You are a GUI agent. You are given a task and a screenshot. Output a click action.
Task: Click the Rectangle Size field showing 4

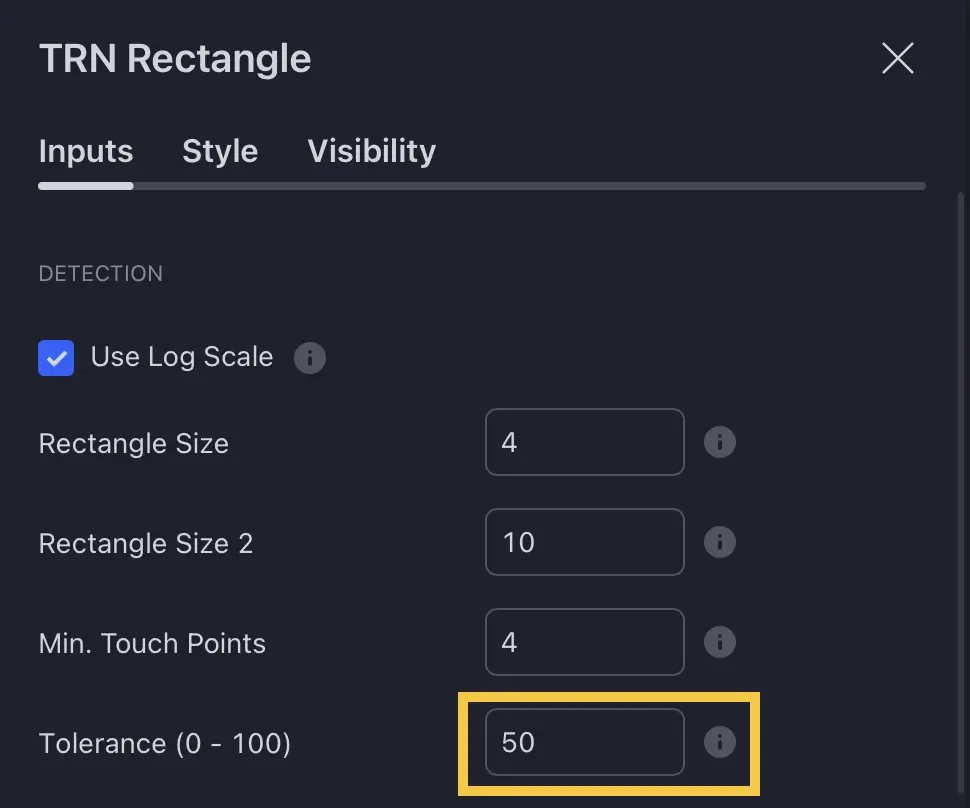584,442
